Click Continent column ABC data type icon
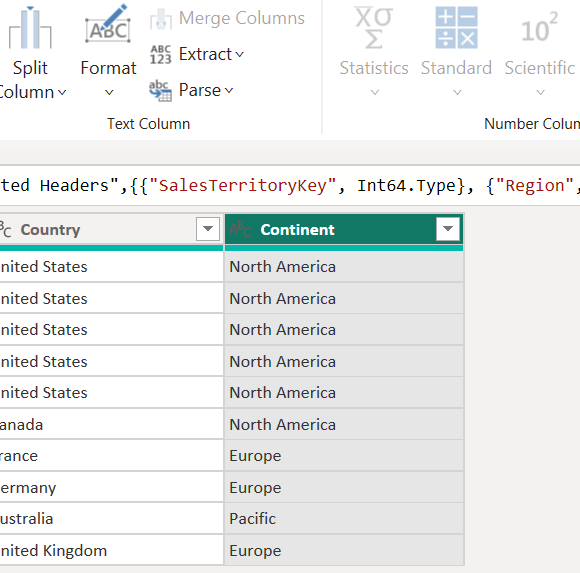580x573 pixels. pyautogui.click(x=240, y=229)
